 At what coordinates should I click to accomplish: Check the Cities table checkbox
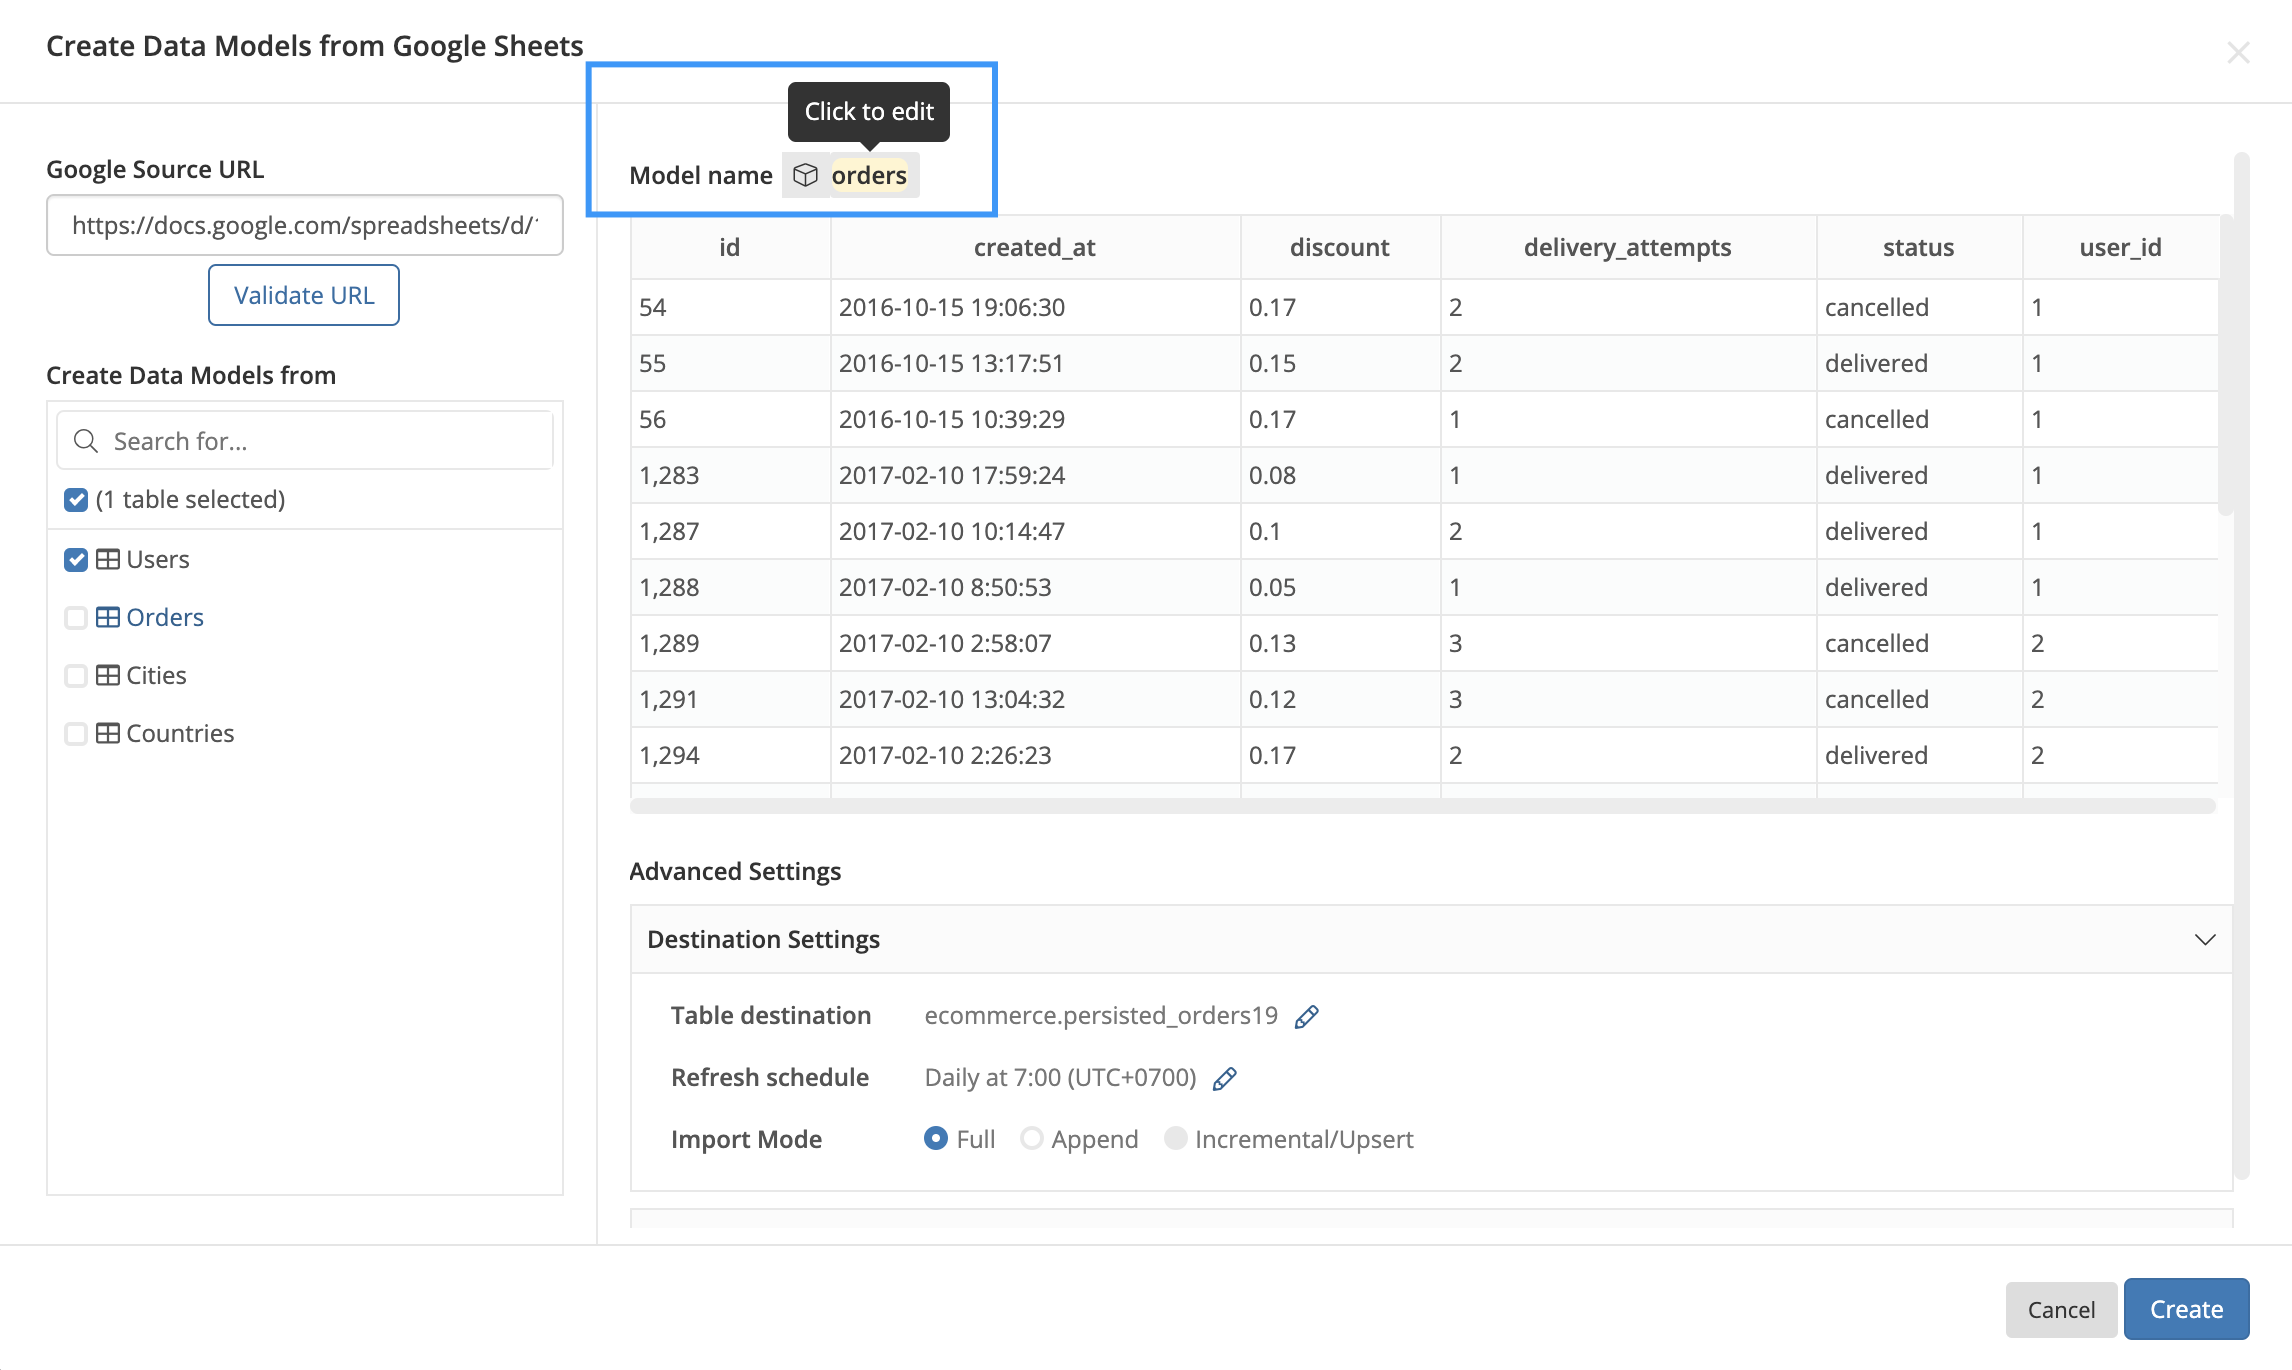pyautogui.click(x=76, y=675)
